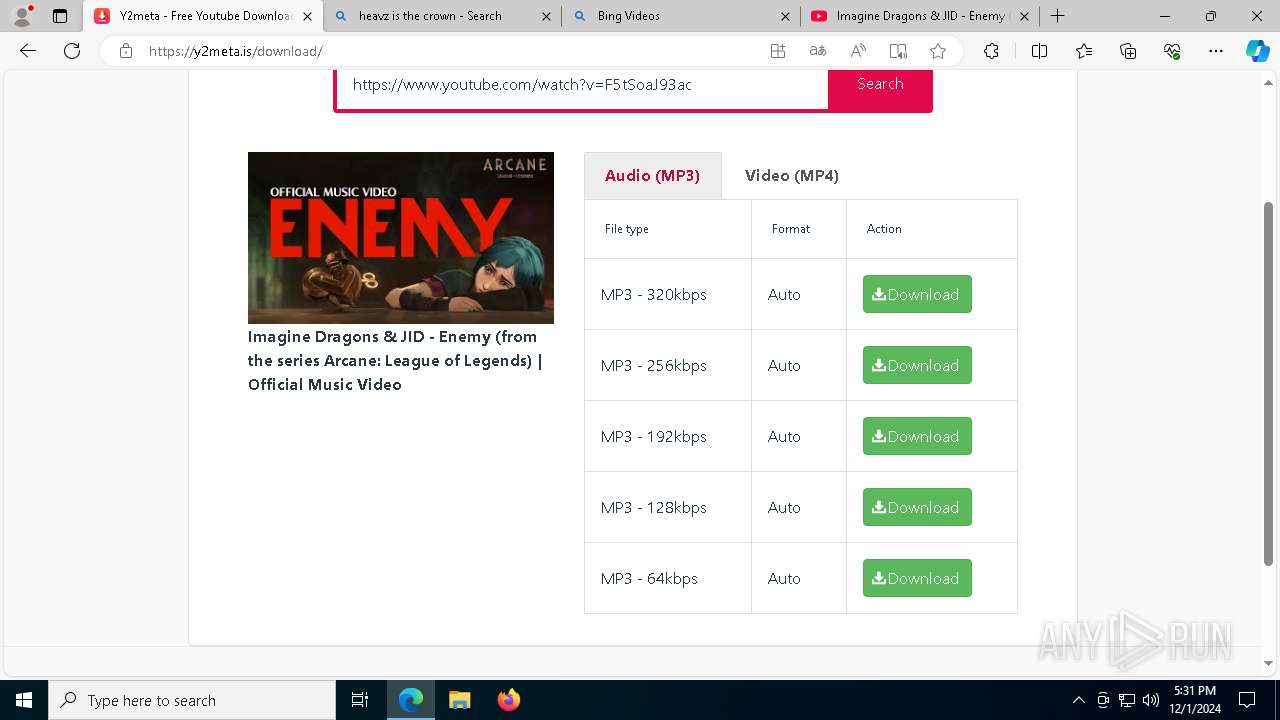Download the MP3 256kbps file
Image resolution: width=1280 pixels, height=720 pixels.
(x=917, y=365)
